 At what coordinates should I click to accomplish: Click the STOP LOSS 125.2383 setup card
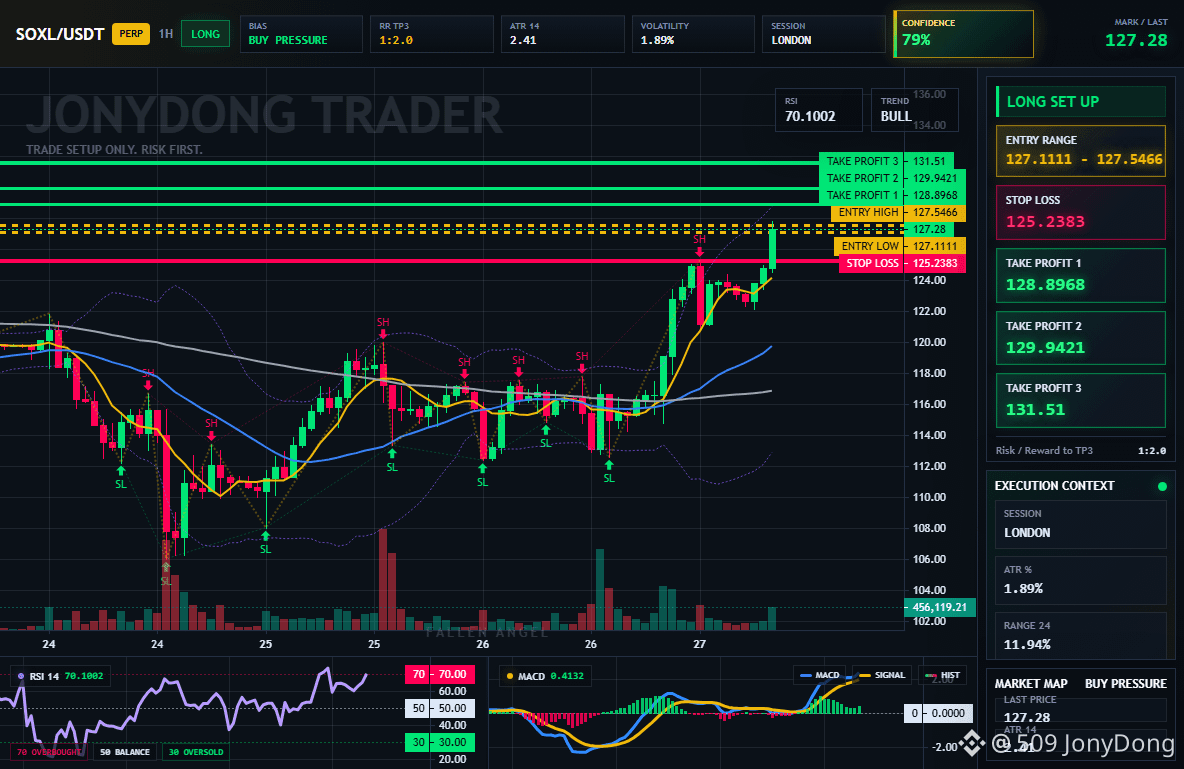[x=1081, y=212]
